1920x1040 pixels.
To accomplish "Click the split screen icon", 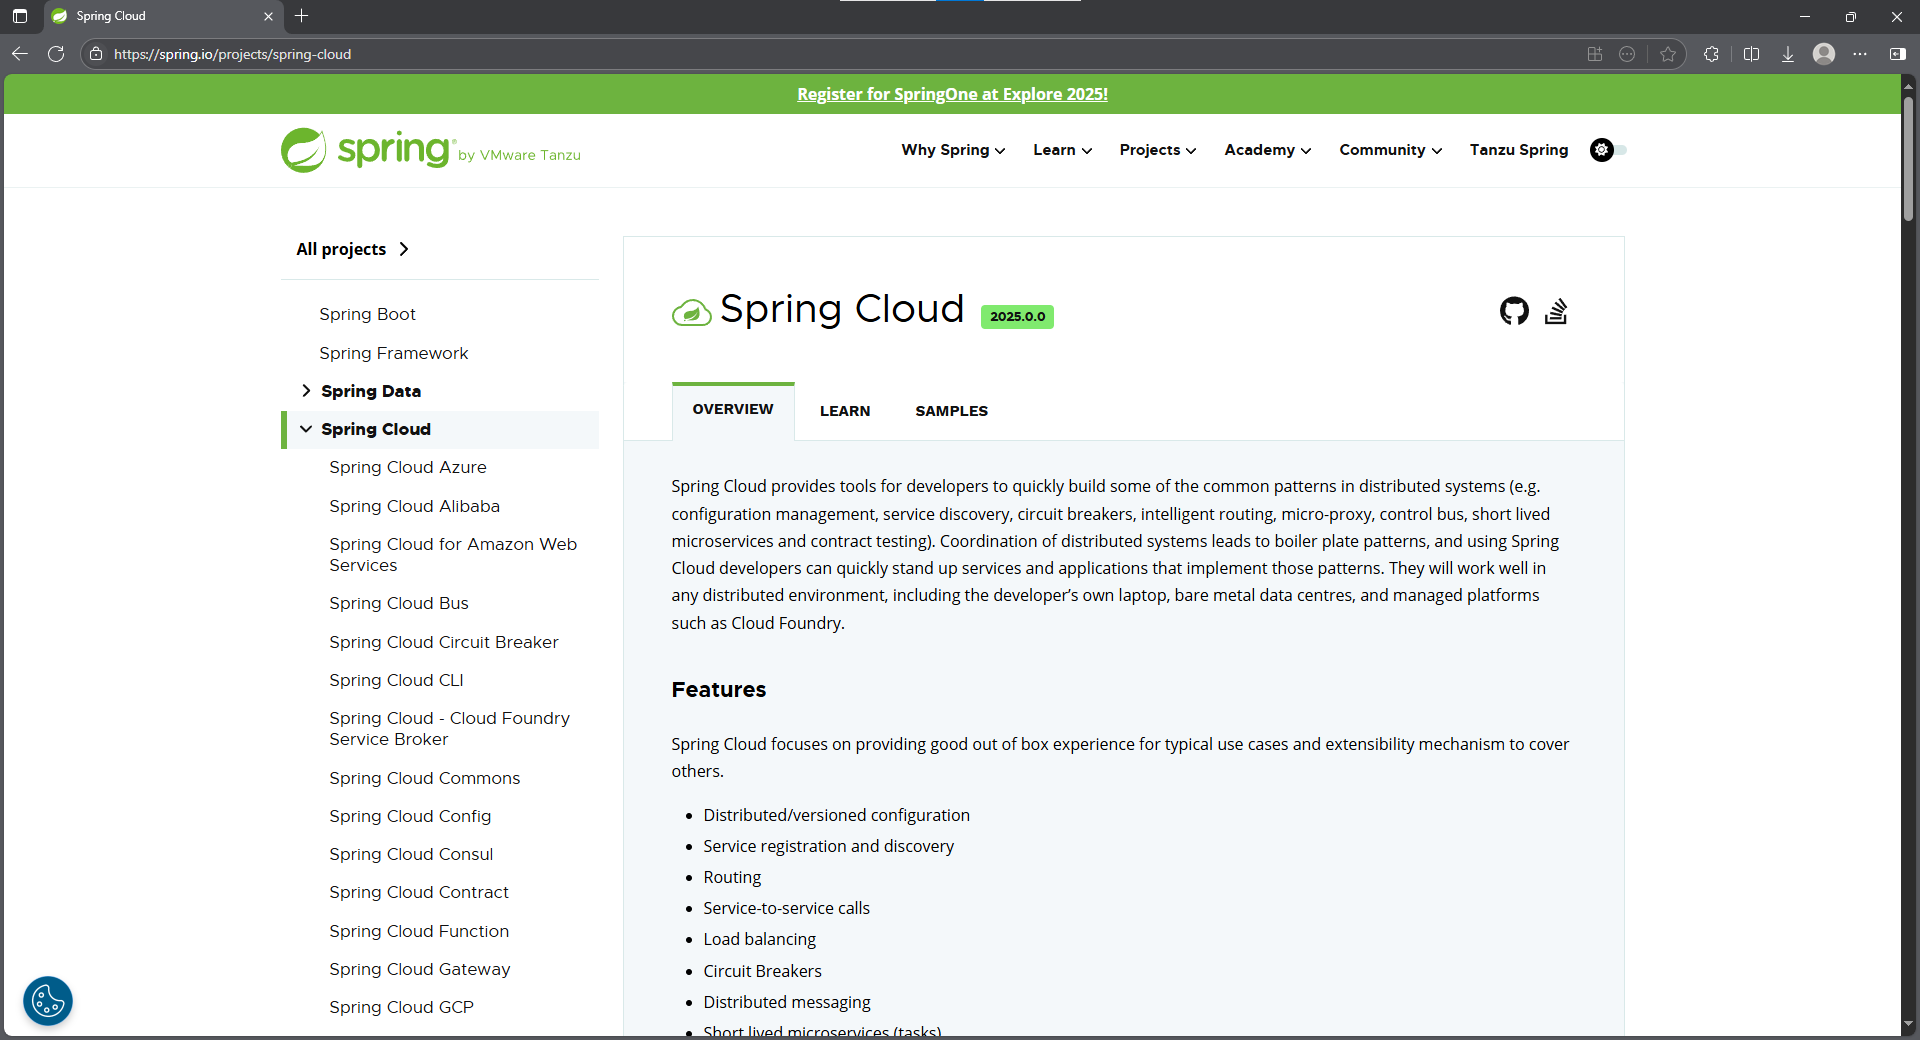I will (x=1751, y=54).
